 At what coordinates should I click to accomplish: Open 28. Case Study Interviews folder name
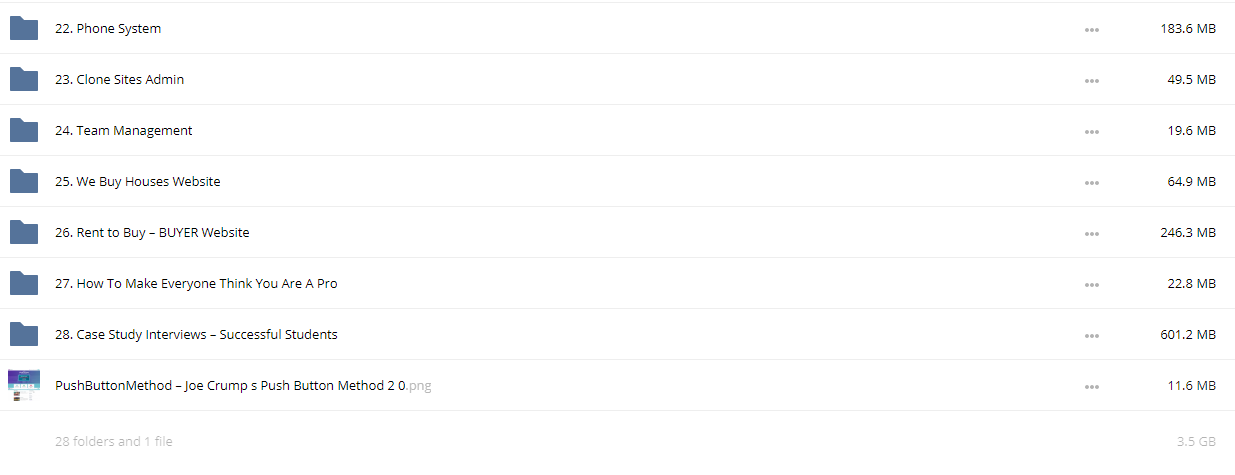tap(196, 335)
